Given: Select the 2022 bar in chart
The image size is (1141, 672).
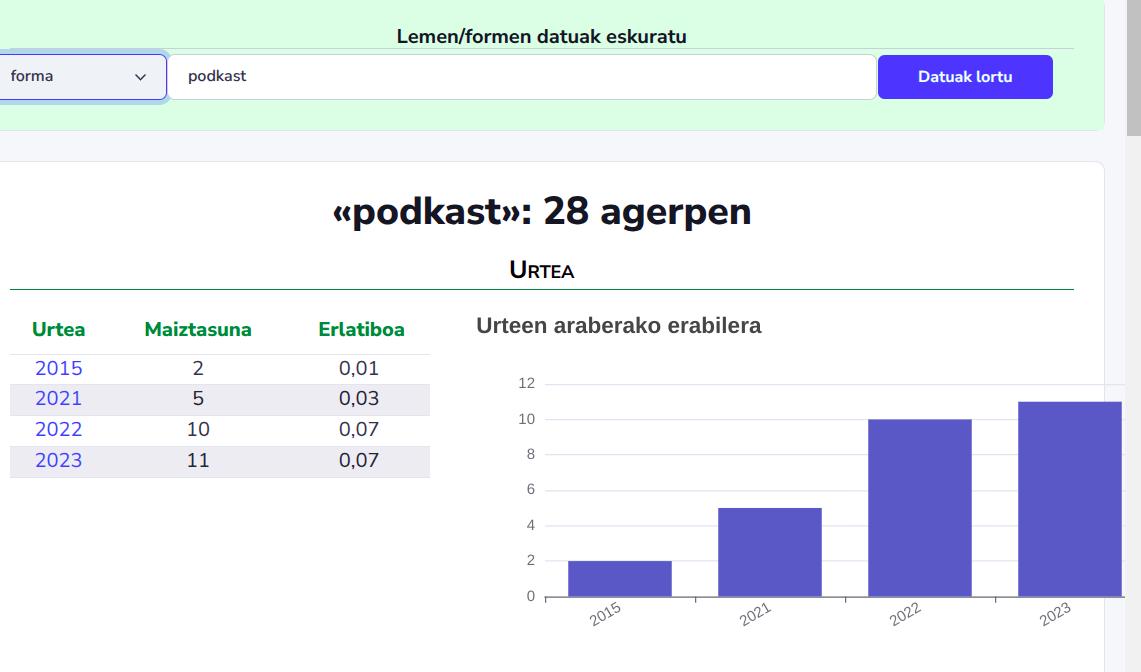Looking at the screenshot, I should (920, 508).
